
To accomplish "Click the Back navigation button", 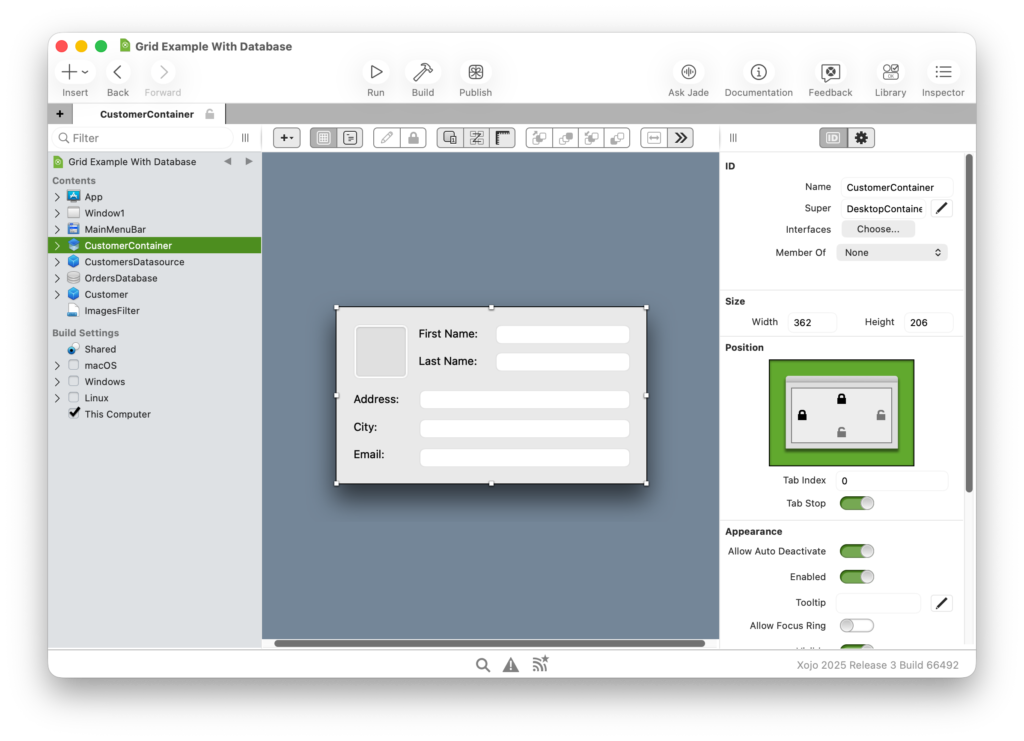I will (x=118, y=73).
